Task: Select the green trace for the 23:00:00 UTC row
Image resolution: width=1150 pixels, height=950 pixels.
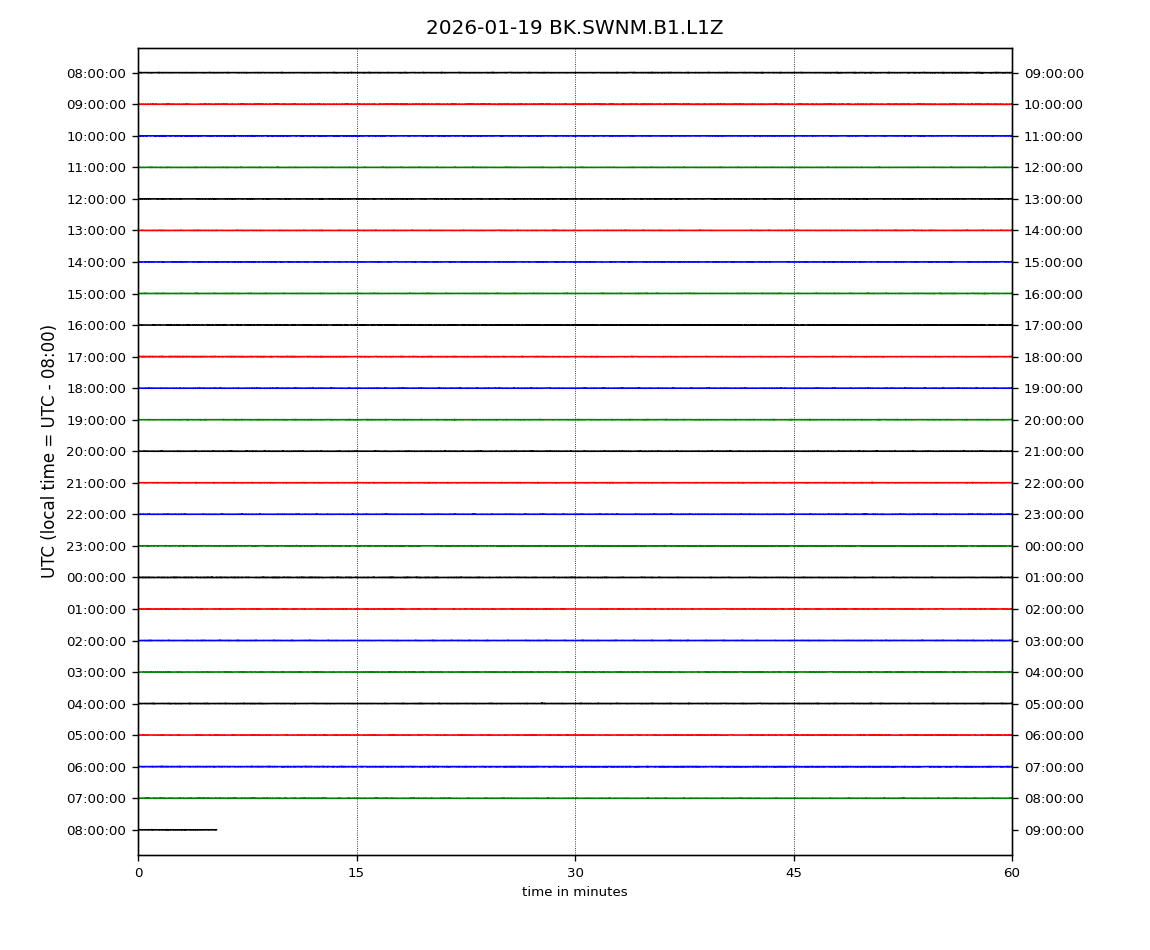Action: 500,546
